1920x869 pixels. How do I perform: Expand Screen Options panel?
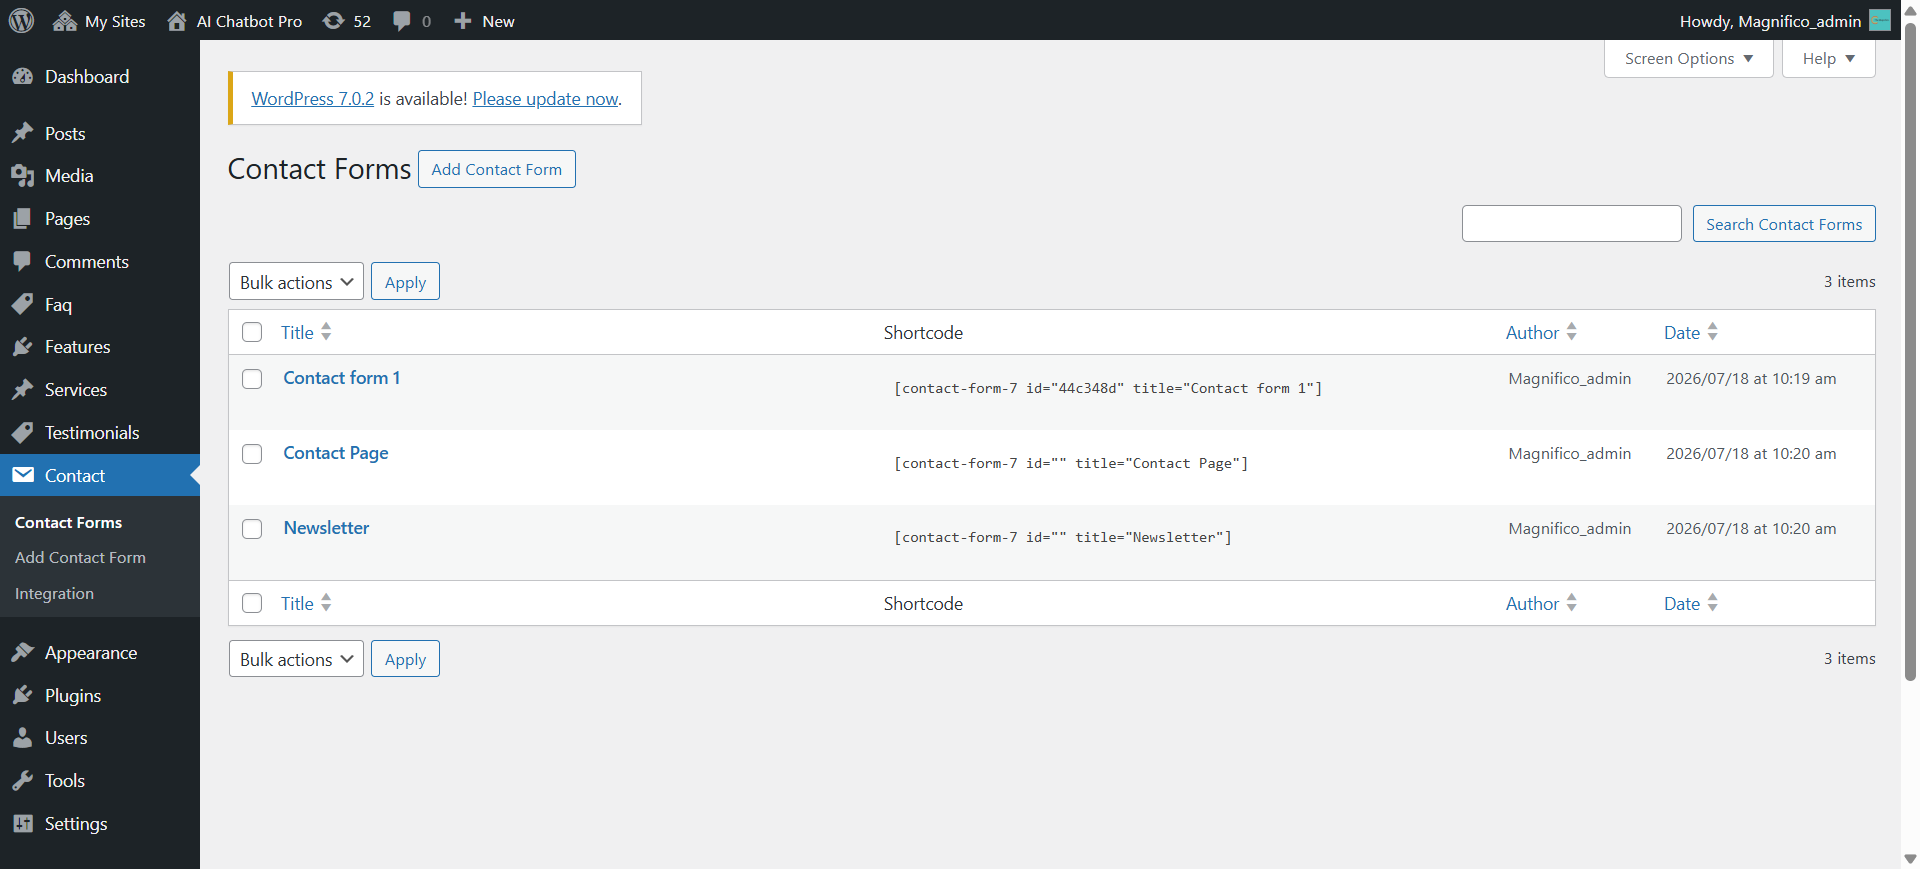1688,59
